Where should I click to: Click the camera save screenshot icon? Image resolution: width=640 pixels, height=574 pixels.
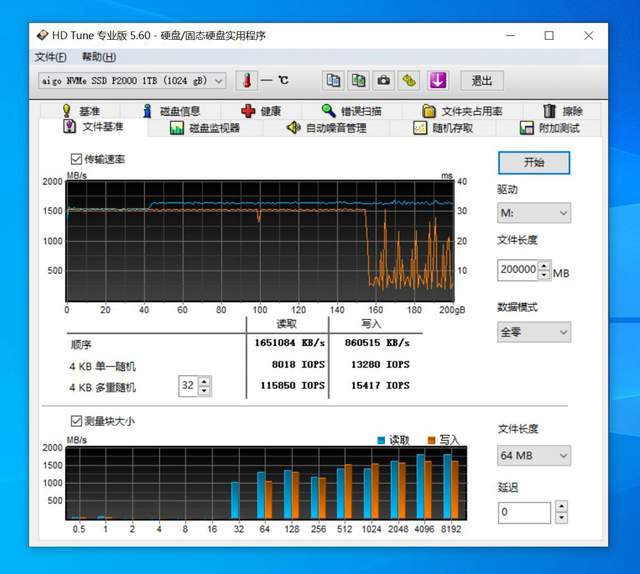pos(384,80)
